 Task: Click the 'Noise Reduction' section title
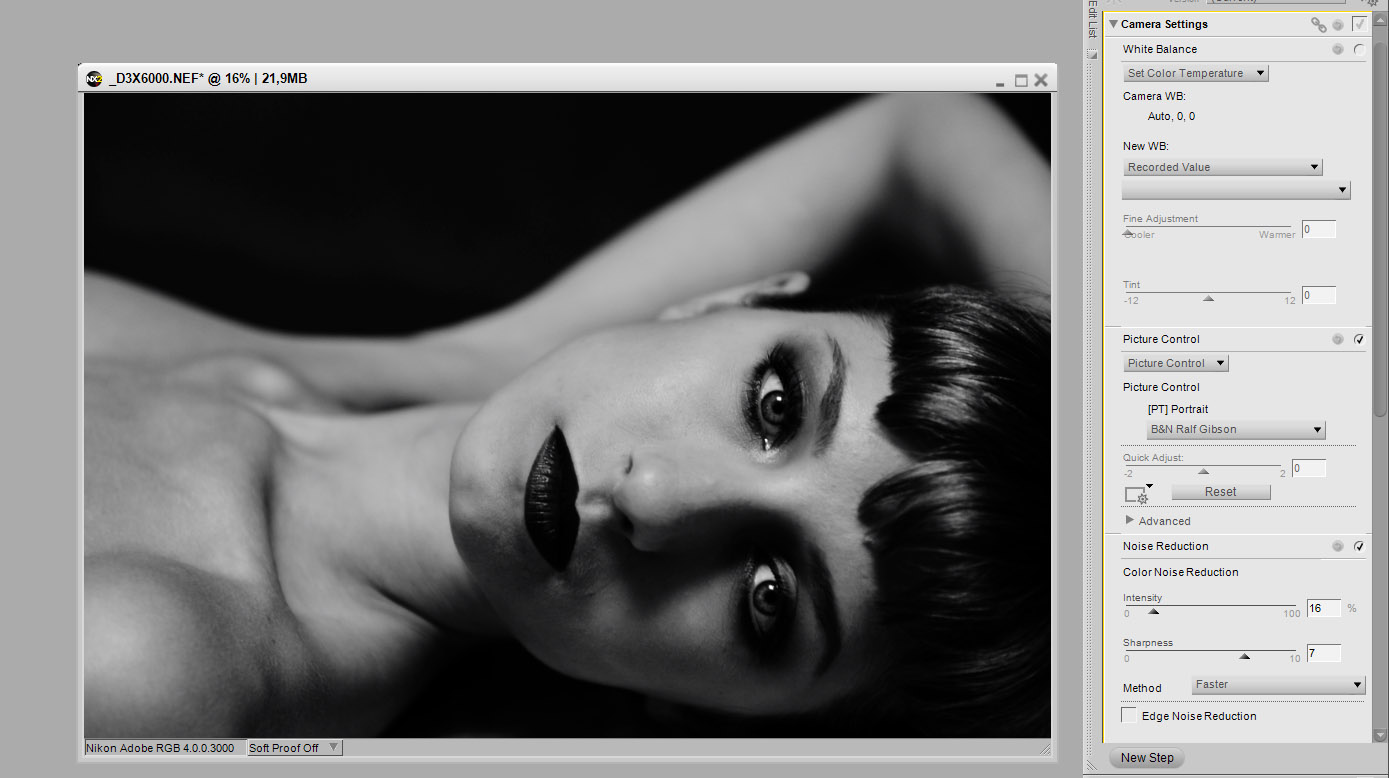coord(1165,546)
